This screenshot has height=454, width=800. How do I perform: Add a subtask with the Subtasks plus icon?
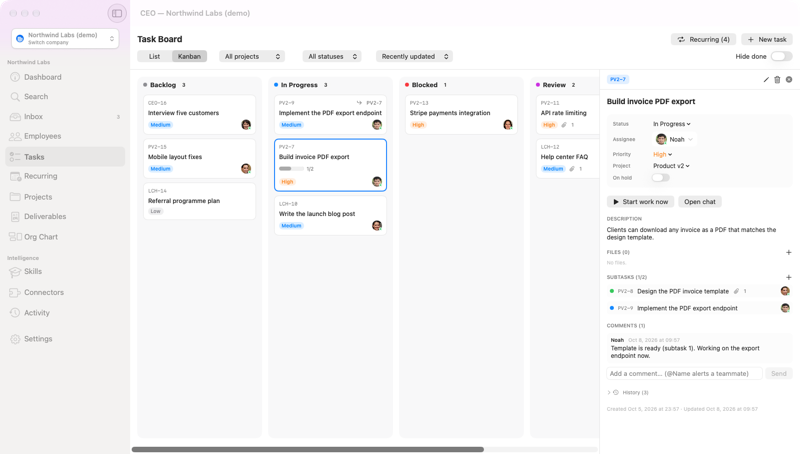click(x=788, y=278)
